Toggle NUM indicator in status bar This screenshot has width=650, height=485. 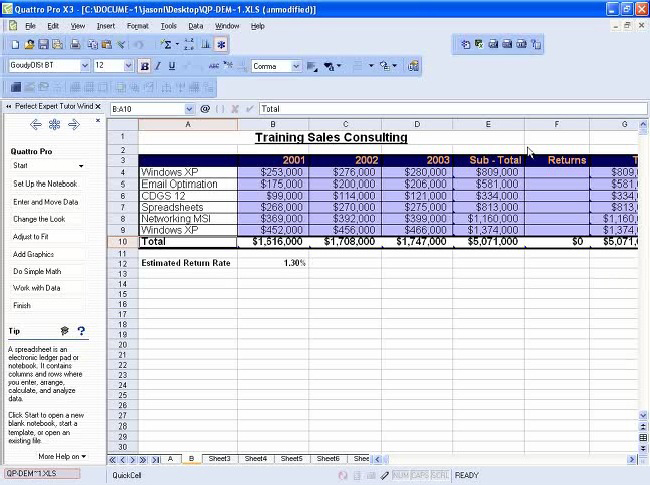(x=400, y=475)
